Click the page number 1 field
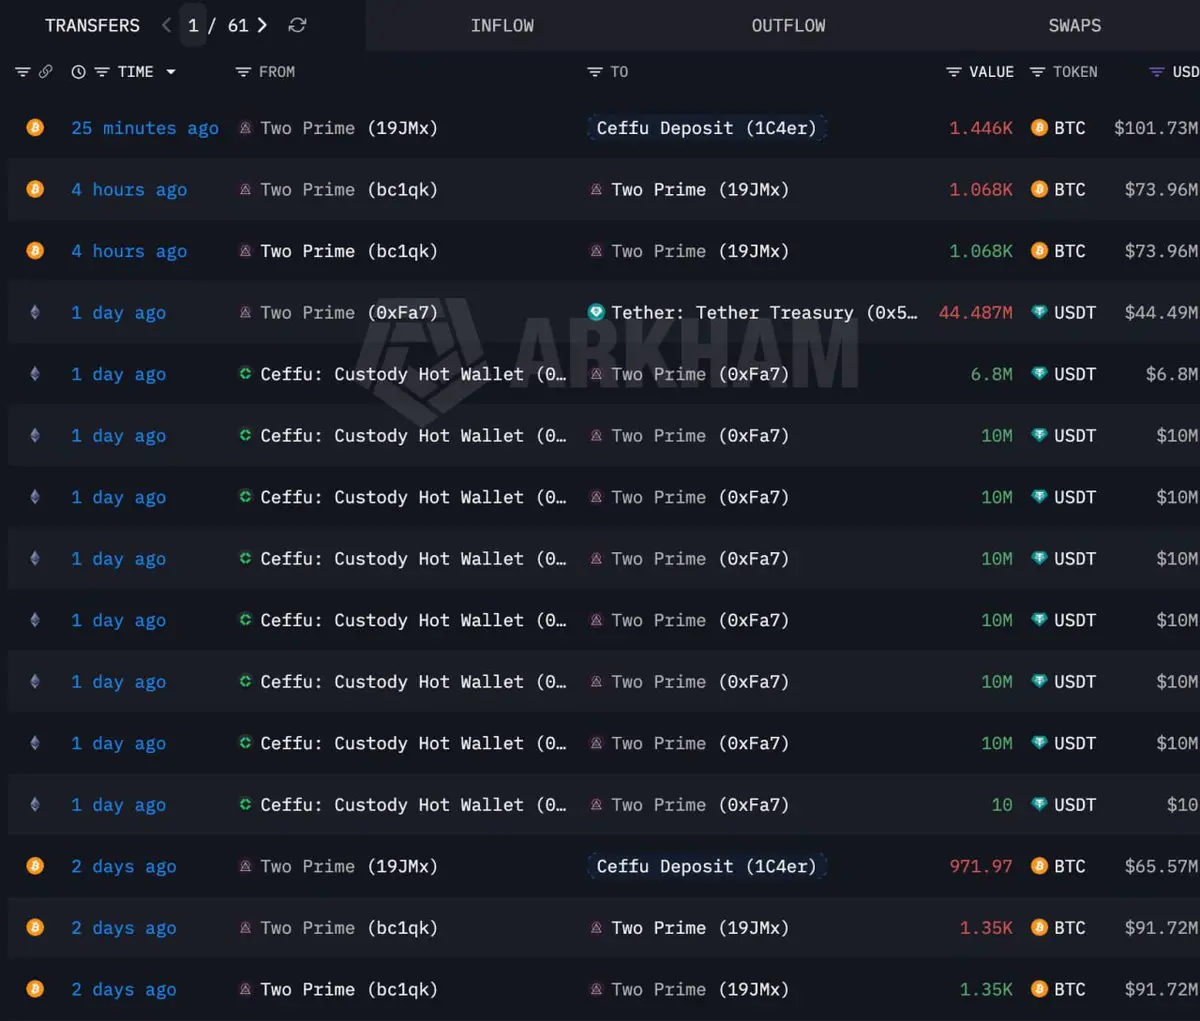Image resolution: width=1200 pixels, height=1021 pixels. click(194, 25)
